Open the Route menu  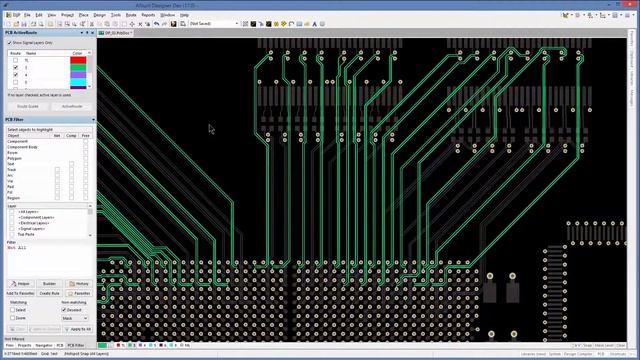[131, 15]
